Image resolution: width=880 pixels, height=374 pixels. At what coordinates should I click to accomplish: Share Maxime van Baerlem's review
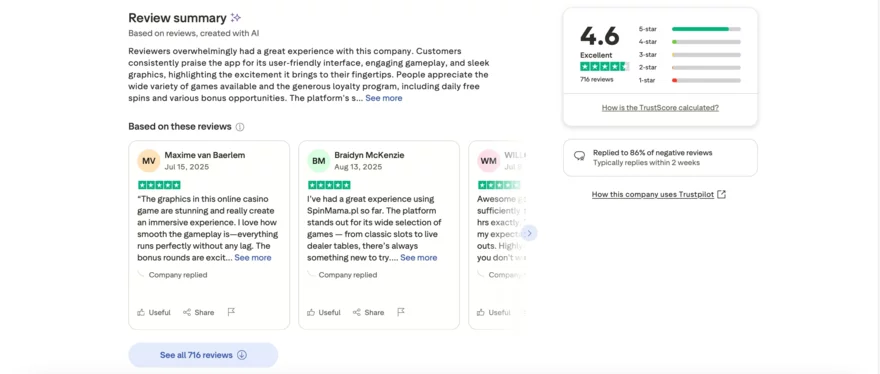click(199, 312)
